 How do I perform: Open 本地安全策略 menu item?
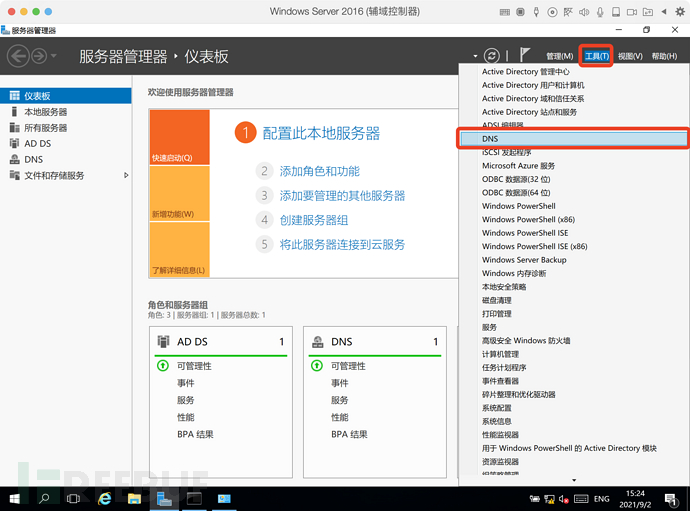[504, 287]
